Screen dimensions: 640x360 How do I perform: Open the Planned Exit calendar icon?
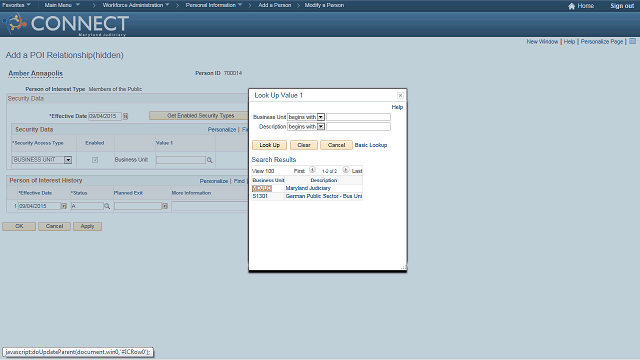point(165,206)
